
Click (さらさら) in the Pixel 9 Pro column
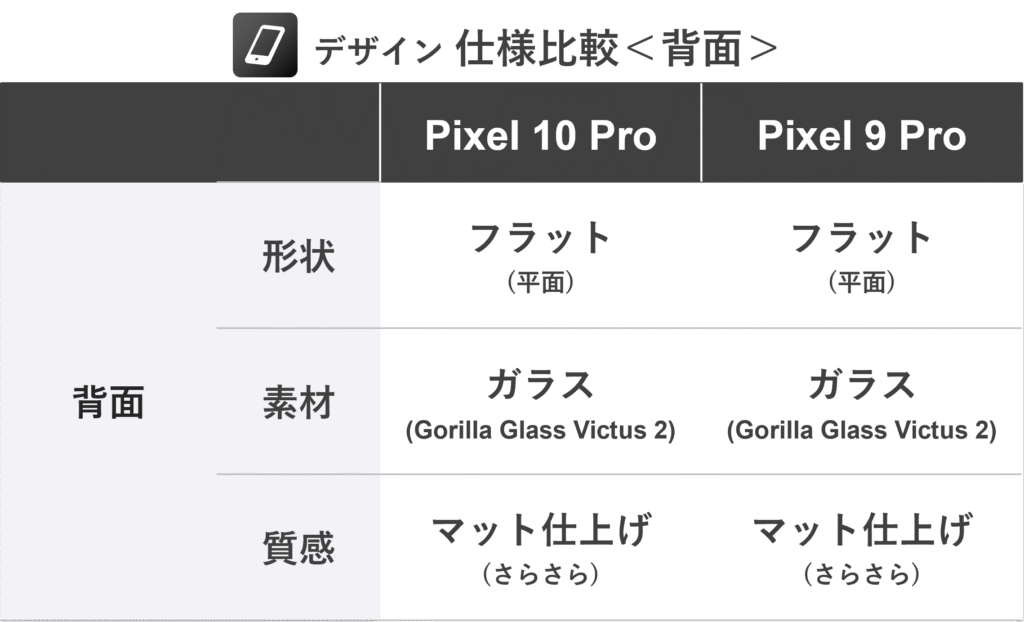coord(862,575)
